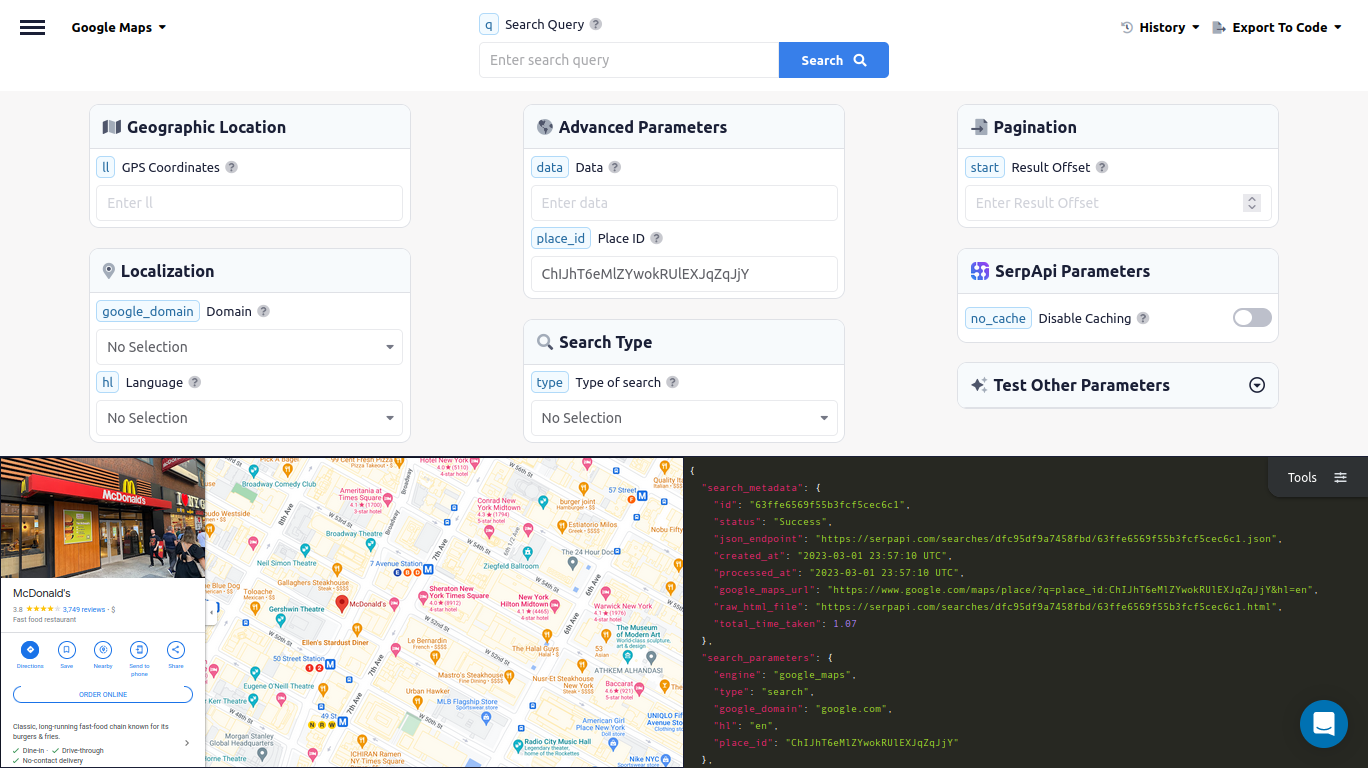Click Ellen's Stardust Diner on map
The image size is (1368, 768).
click(x=334, y=642)
